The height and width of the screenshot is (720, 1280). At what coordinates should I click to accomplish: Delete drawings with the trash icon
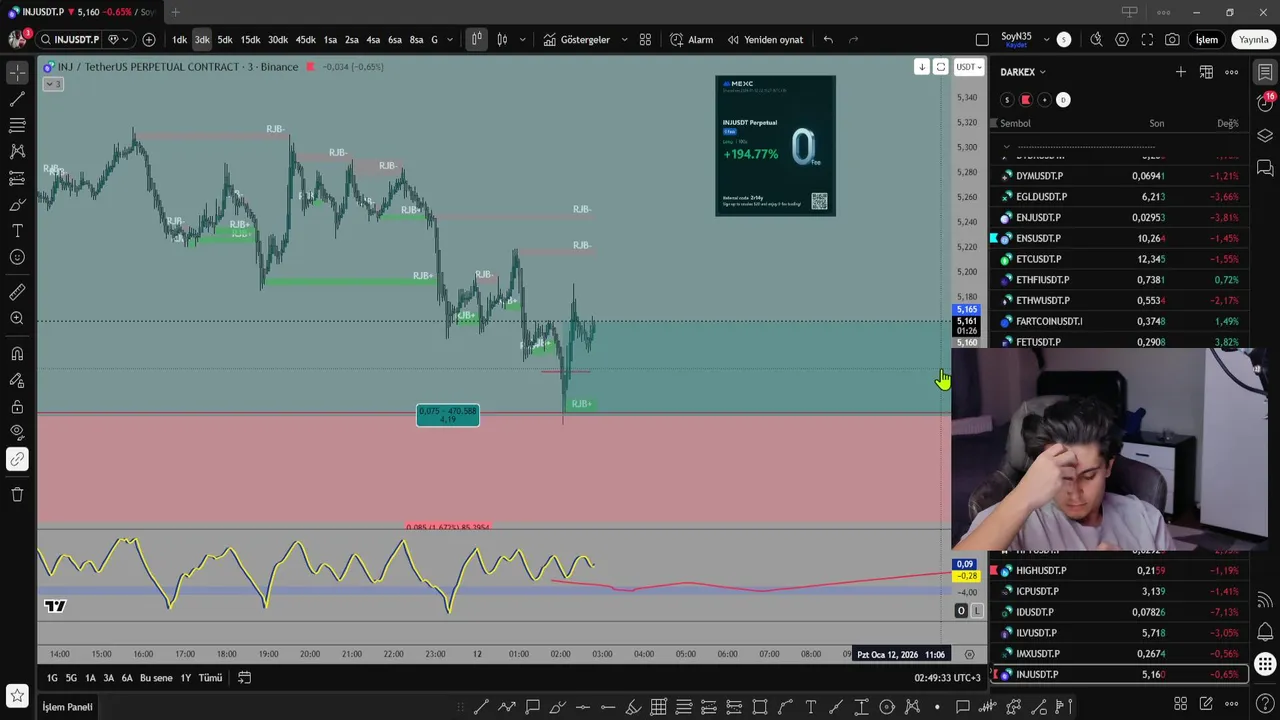(17, 494)
